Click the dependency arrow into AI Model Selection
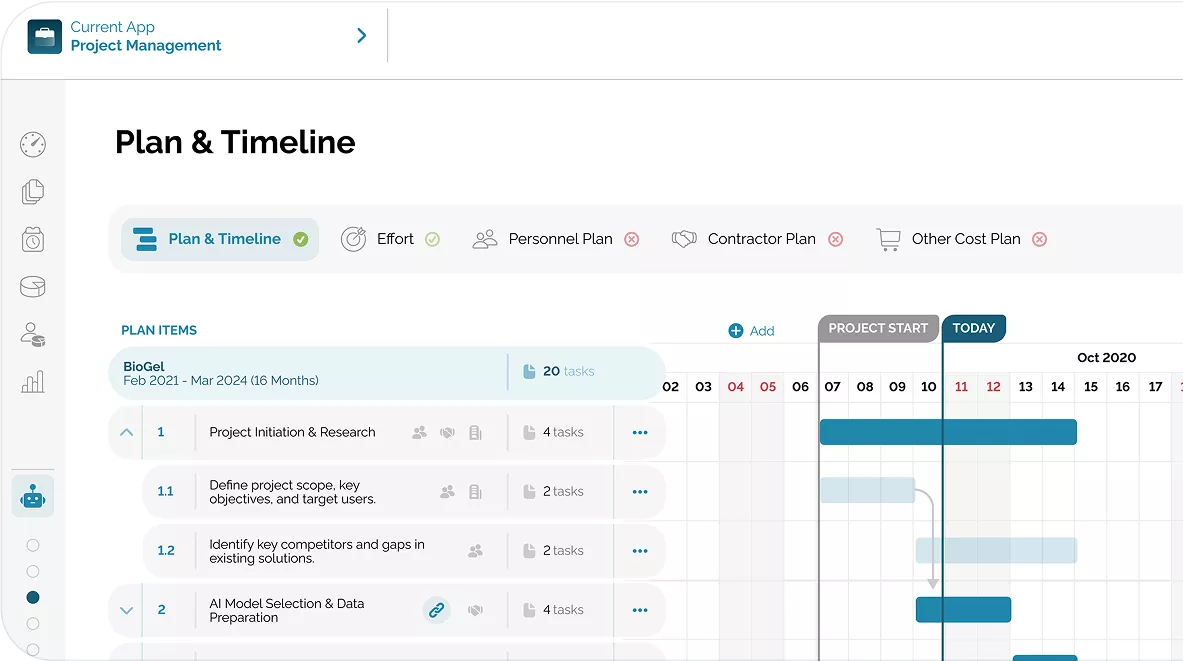The width and height of the screenshot is (1183, 661). [x=933, y=583]
